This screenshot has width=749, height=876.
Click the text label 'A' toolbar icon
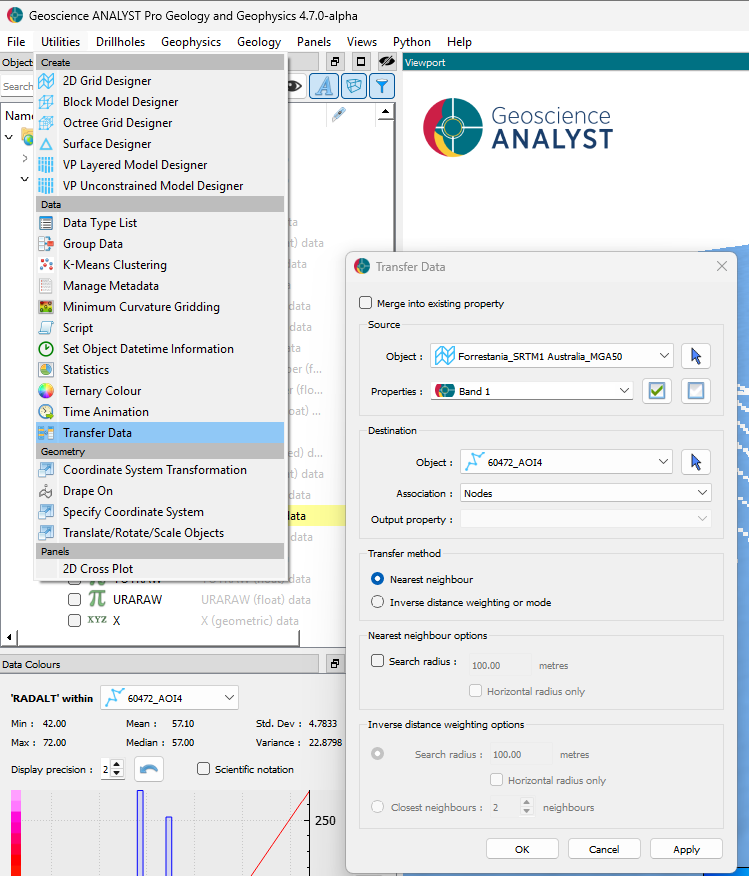coord(323,87)
